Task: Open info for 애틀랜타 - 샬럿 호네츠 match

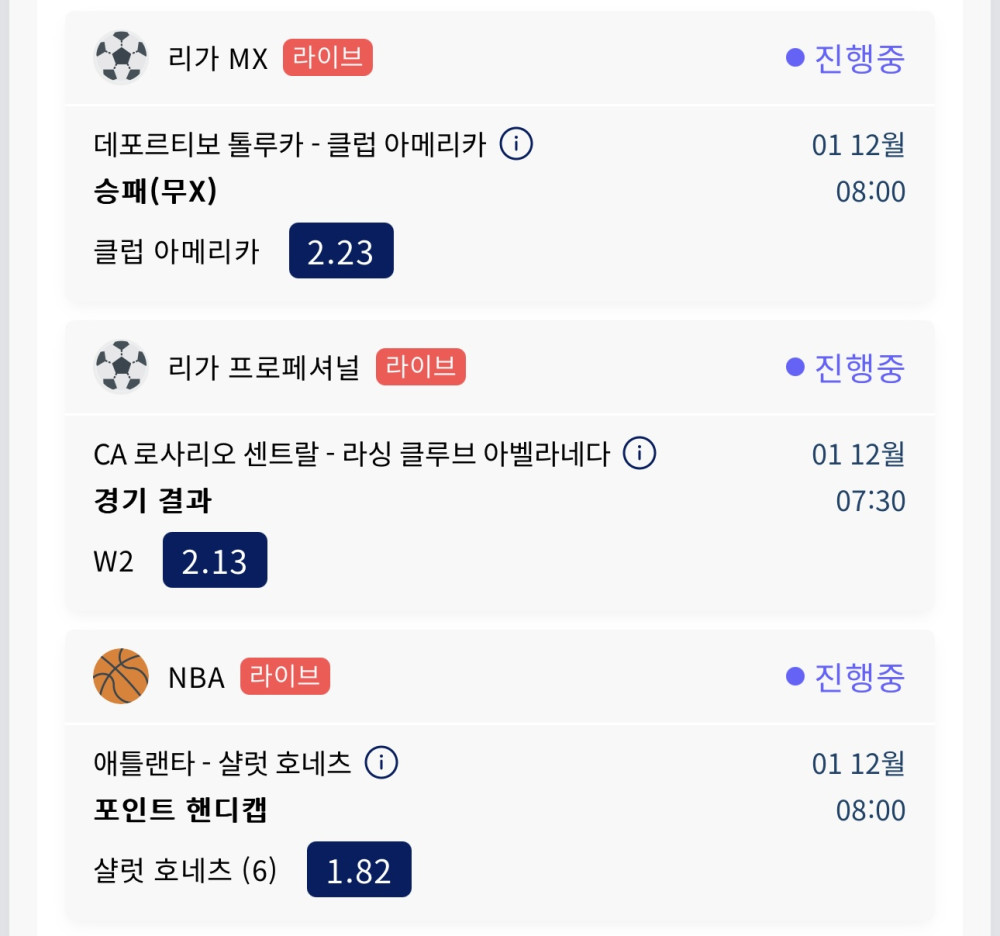Action: click(x=381, y=764)
